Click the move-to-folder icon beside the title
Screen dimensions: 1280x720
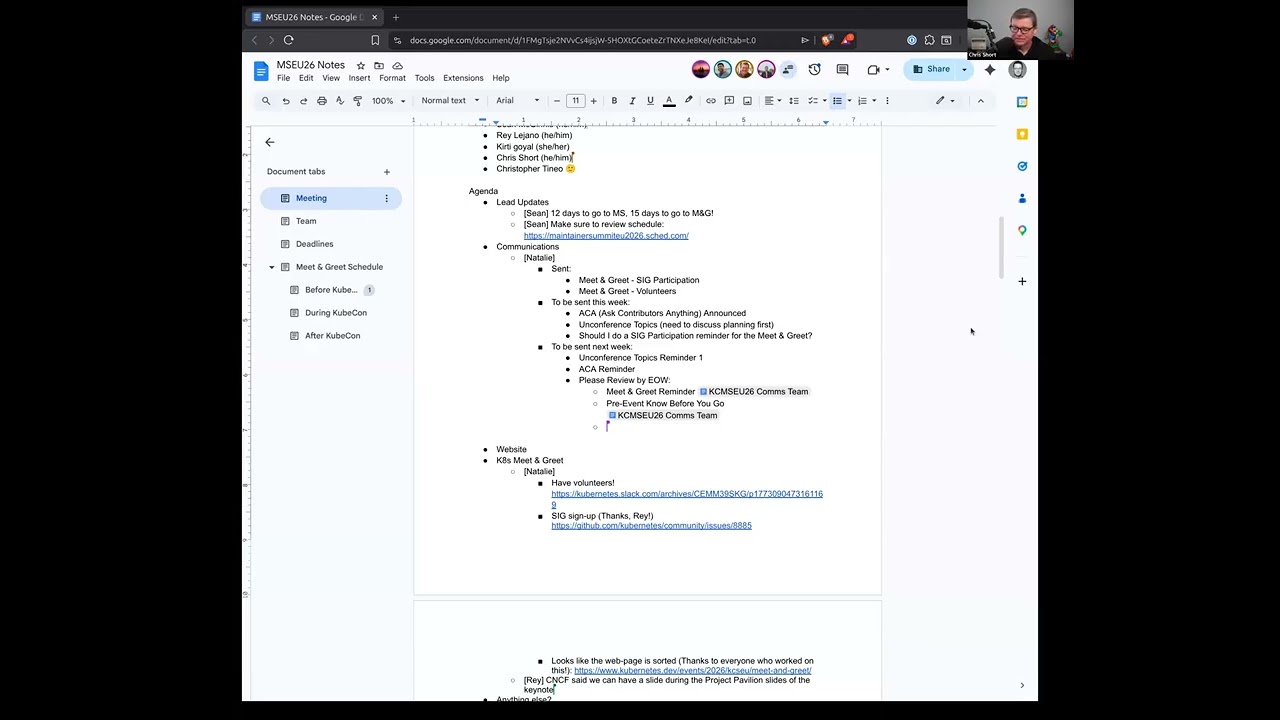(379, 66)
